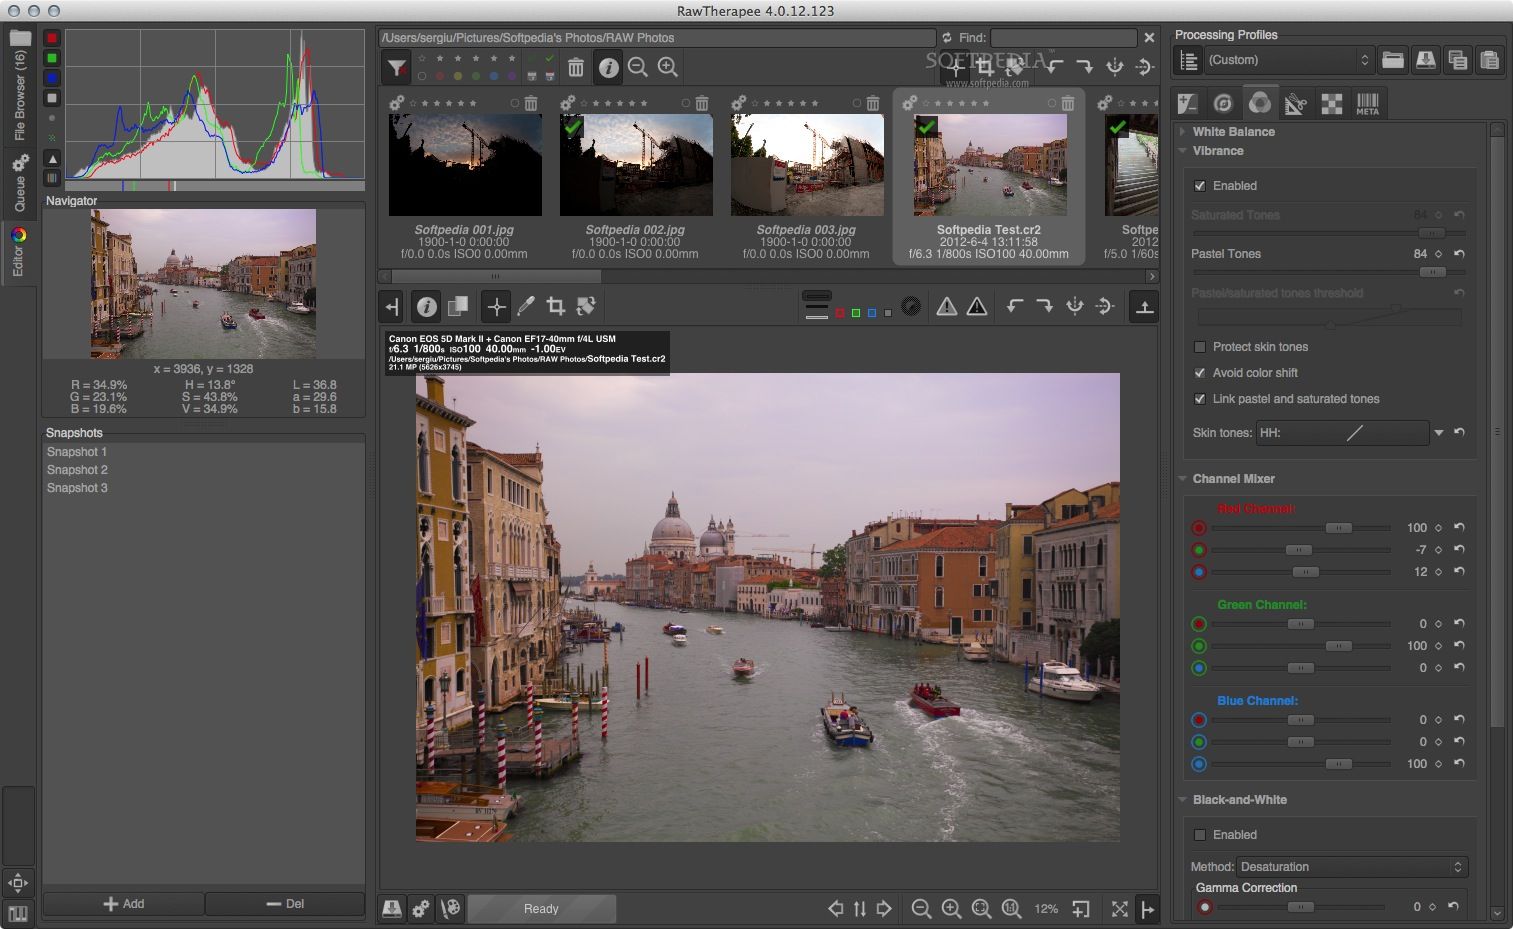Enable Protect skin tones option
This screenshot has width=1513, height=929.
click(1200, 347)
